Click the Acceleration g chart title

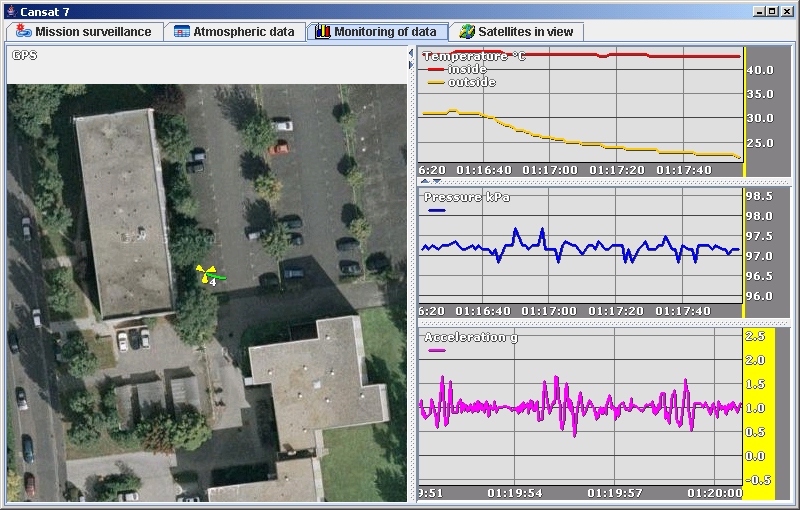(471, 337)
